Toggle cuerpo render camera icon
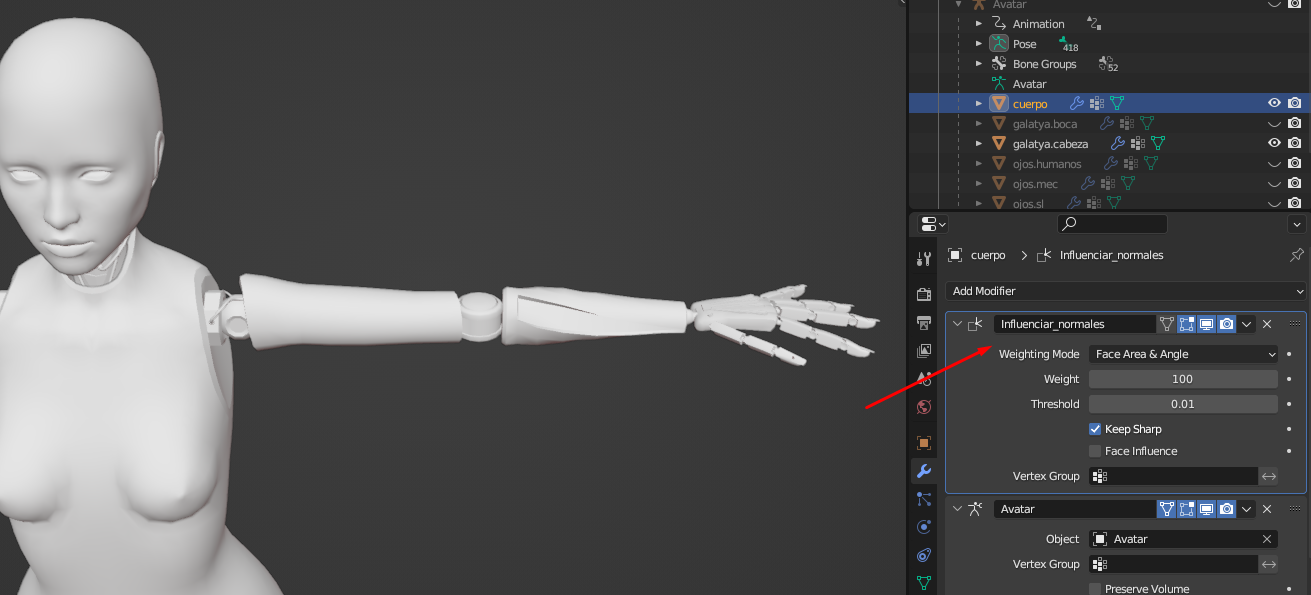 (1295, 103)
